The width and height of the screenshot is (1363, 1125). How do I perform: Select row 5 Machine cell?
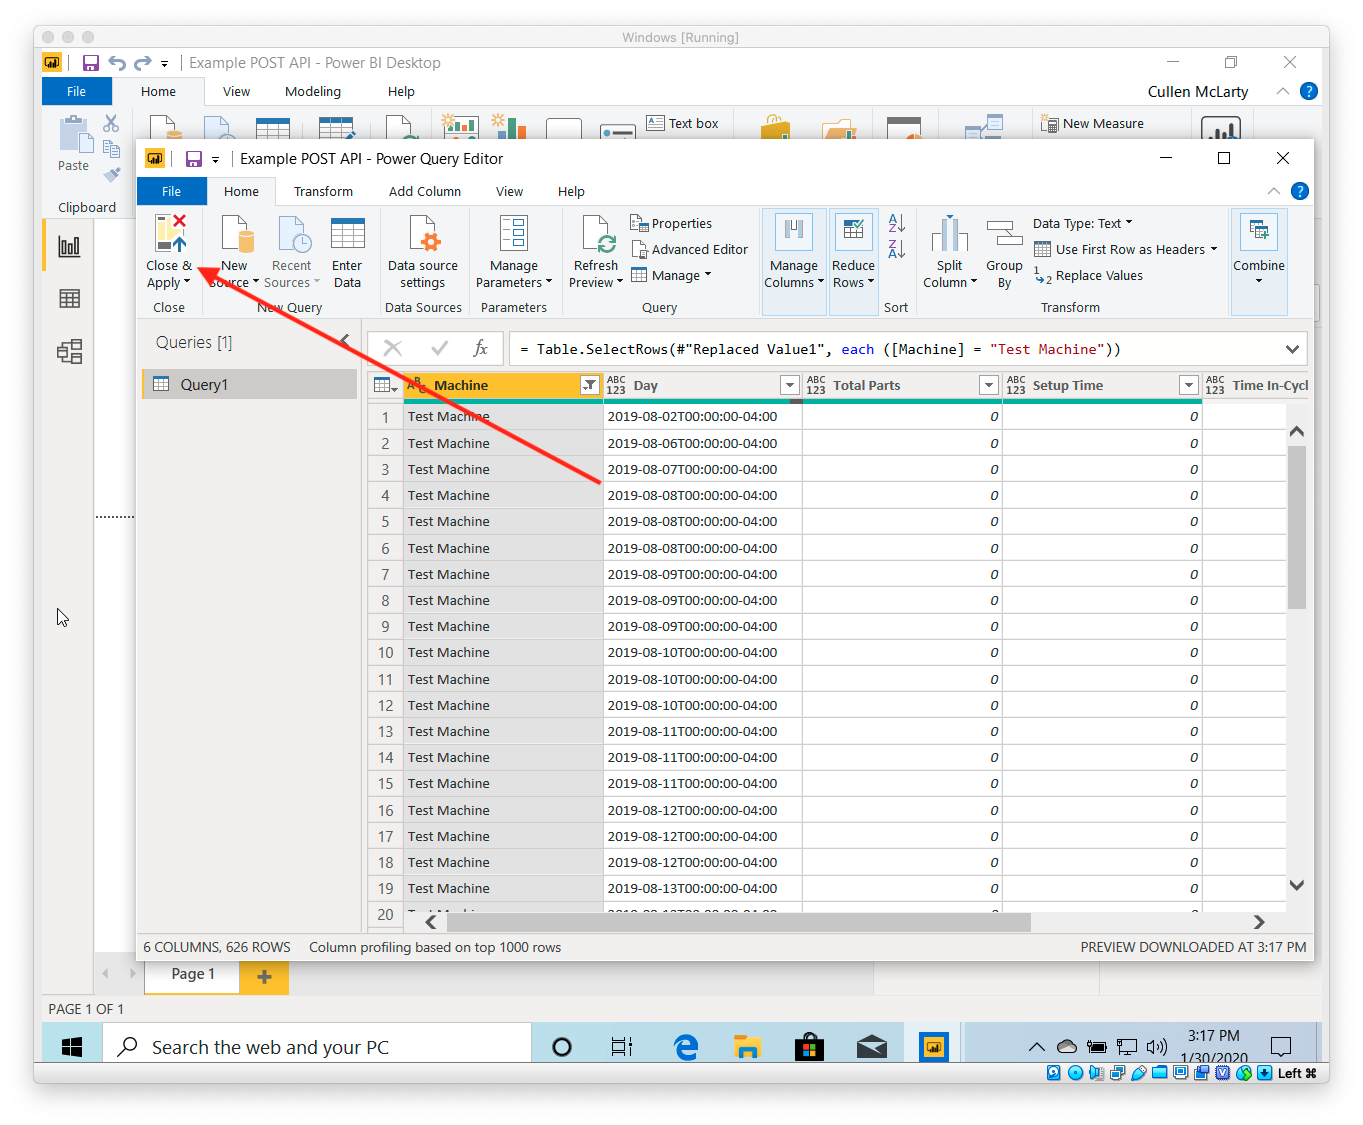[x=503, y=521]
